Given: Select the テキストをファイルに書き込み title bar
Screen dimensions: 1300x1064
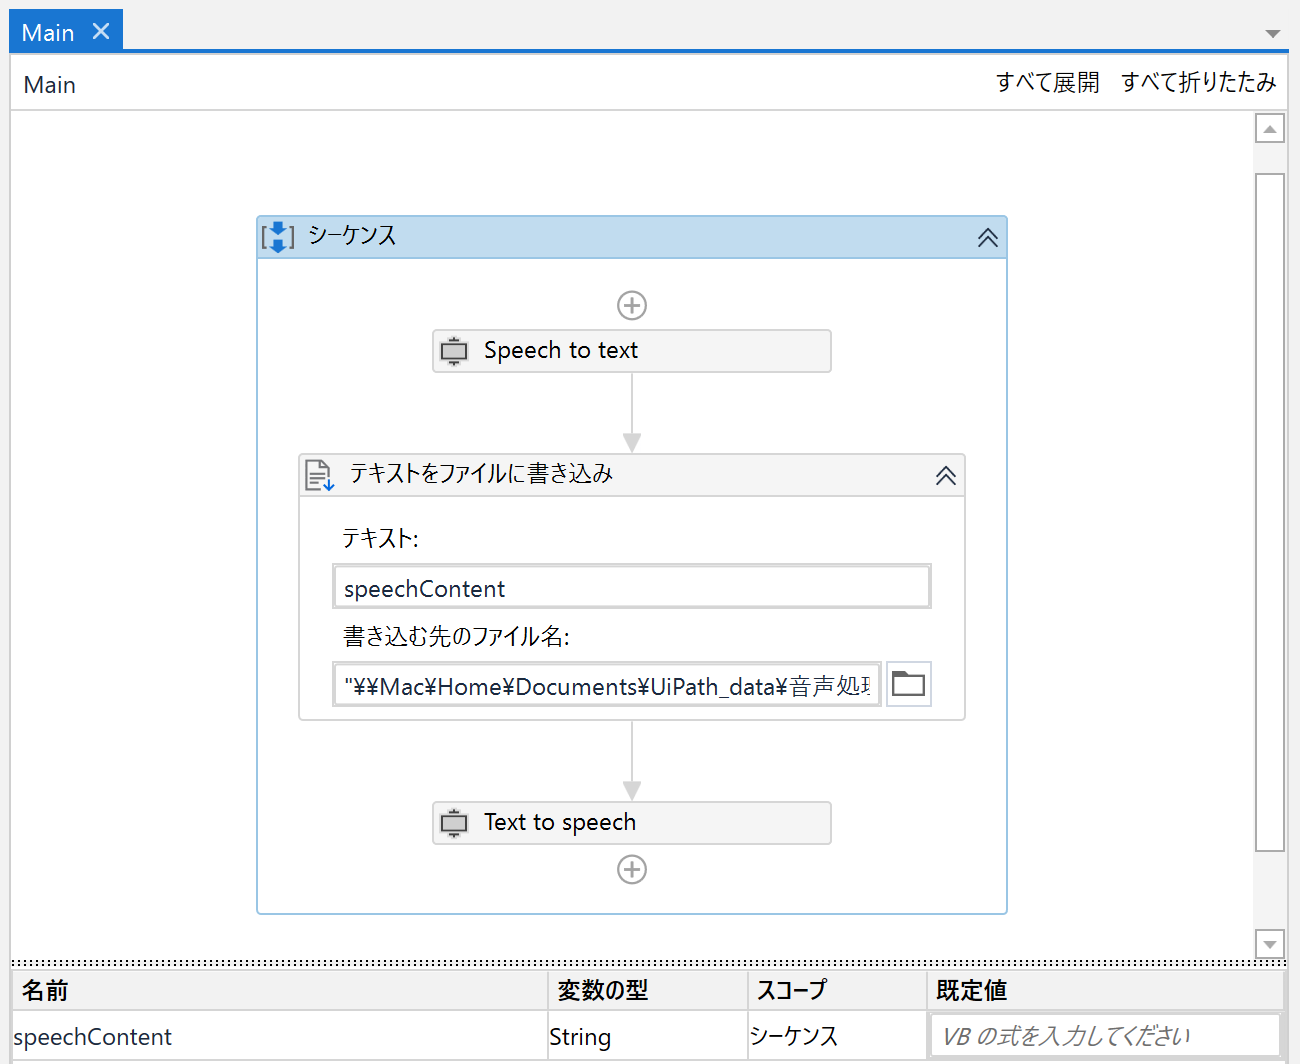Looking at the screenshot, I should pos(632,475).
